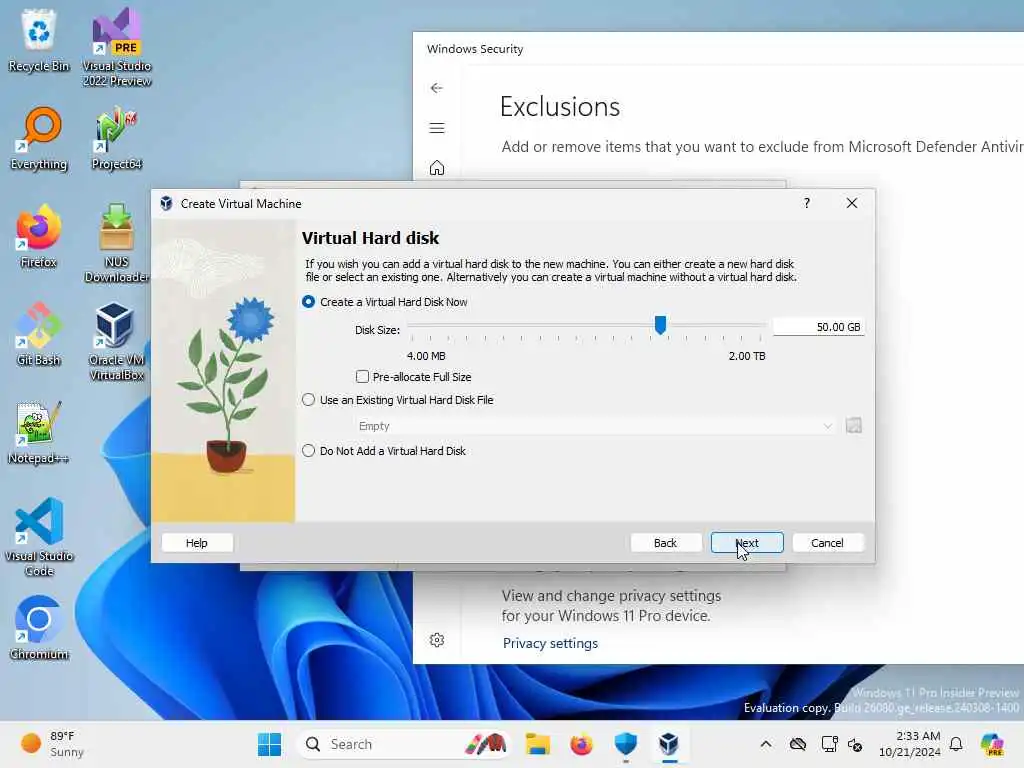This screenshot has width=1024, height=768.
Task: Cancel the Create Virtual Machine wizard
Action: (827, 543)
